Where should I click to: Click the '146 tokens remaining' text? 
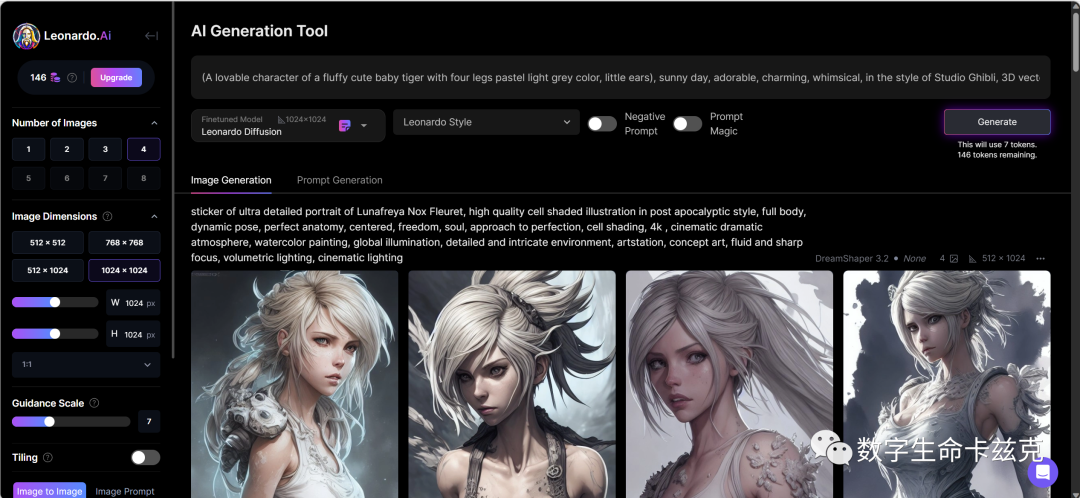997,155
